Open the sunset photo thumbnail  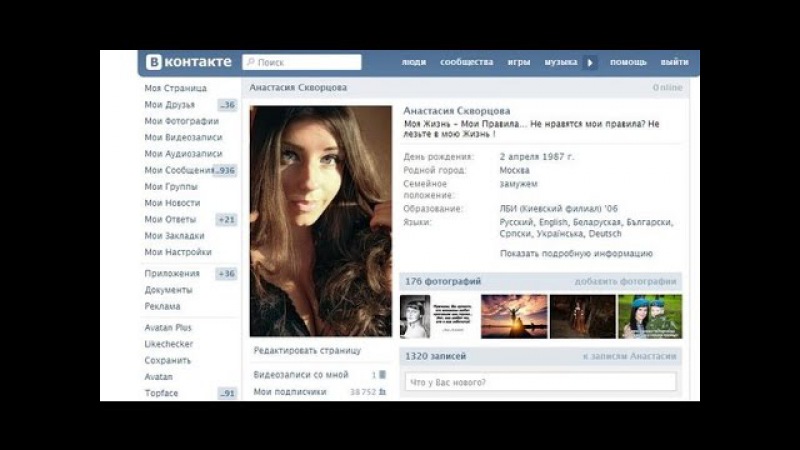pos(513,316)
